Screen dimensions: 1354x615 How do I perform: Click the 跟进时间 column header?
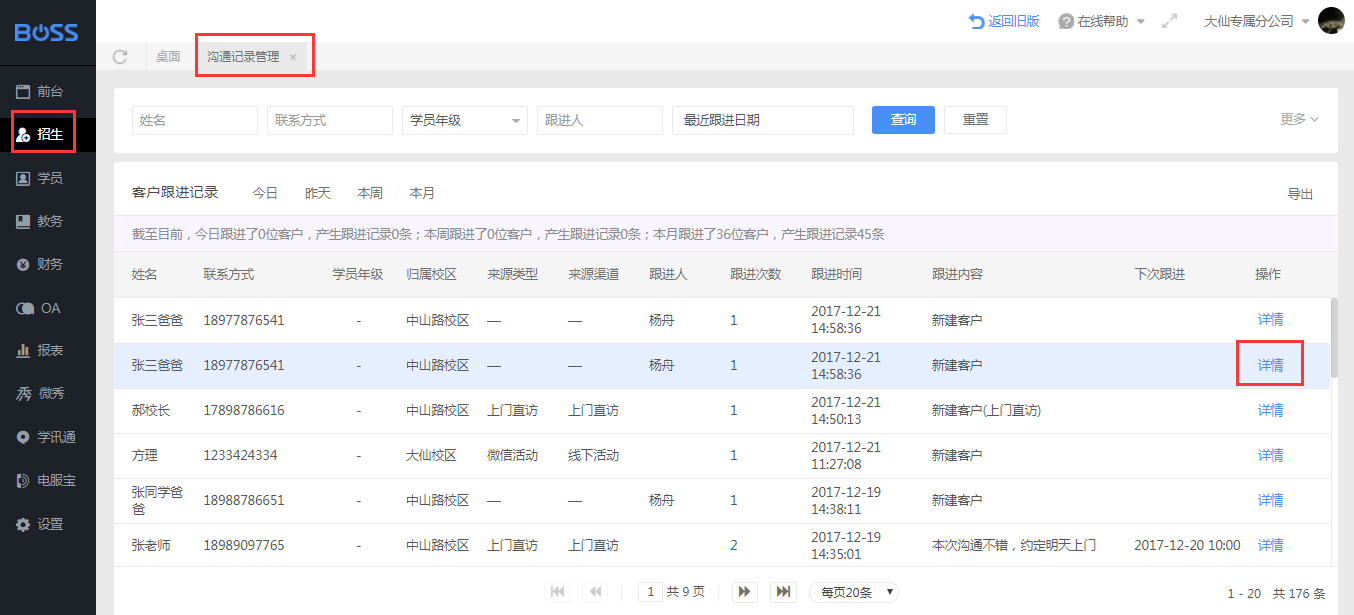837,274
